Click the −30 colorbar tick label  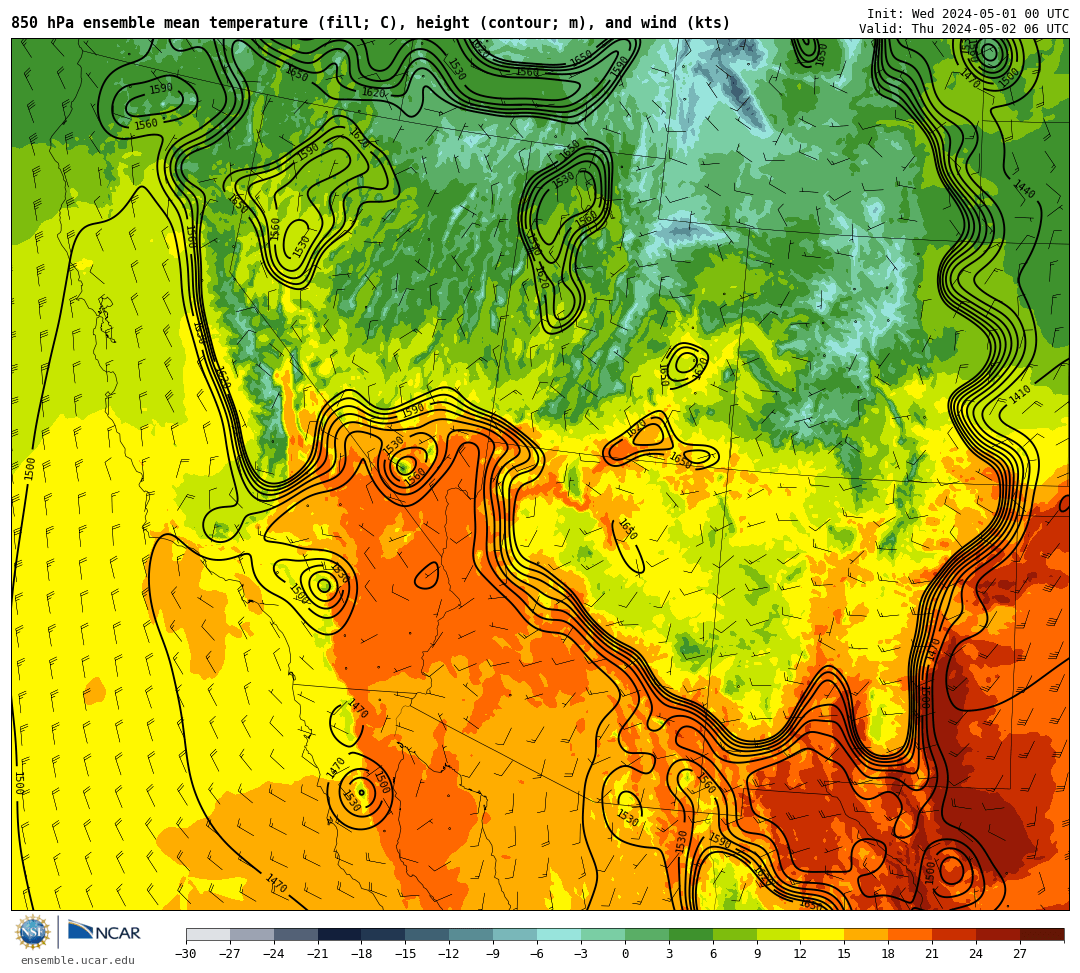coord(186,954)
